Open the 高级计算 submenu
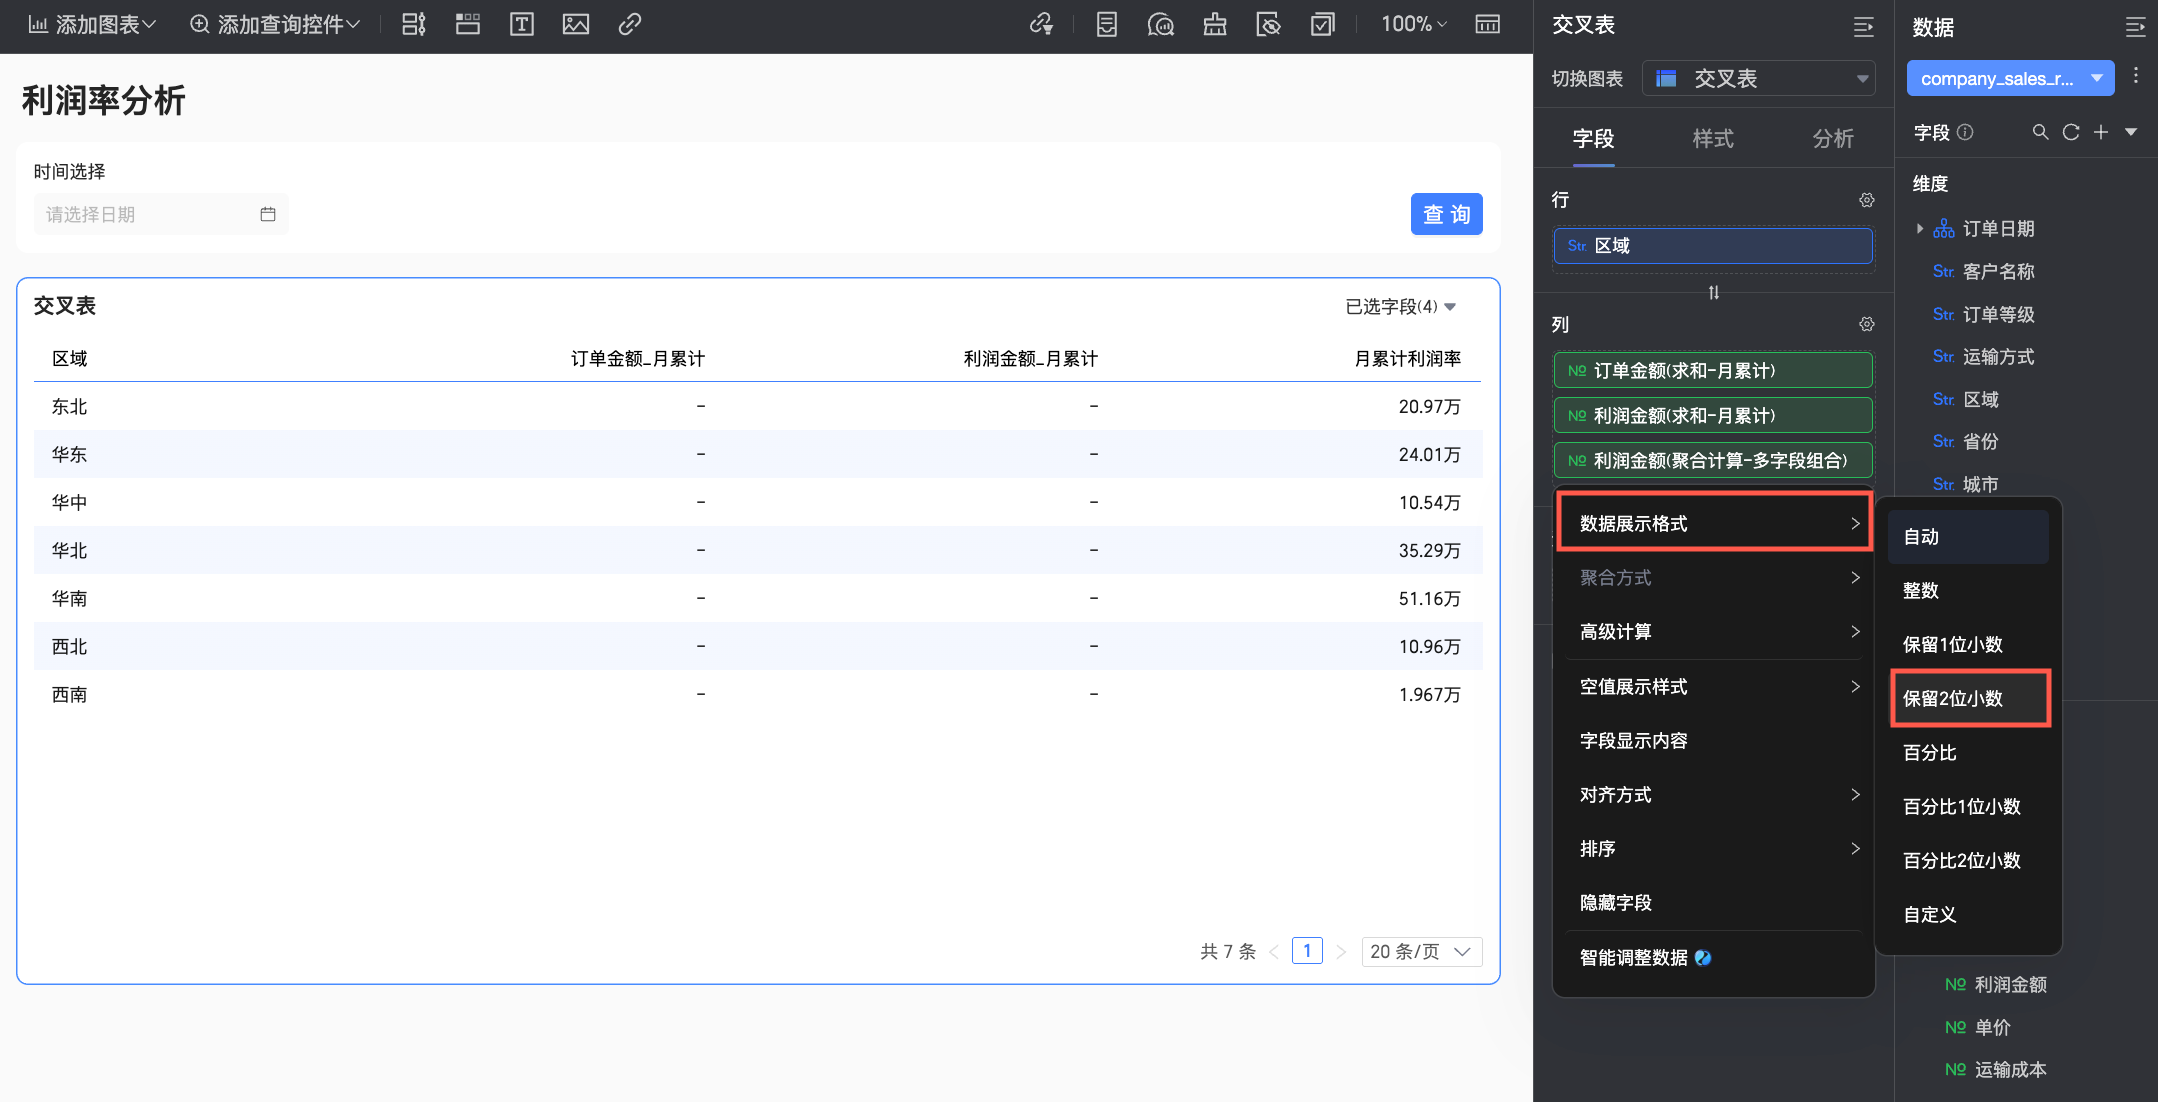 (x=1714, y=632)
